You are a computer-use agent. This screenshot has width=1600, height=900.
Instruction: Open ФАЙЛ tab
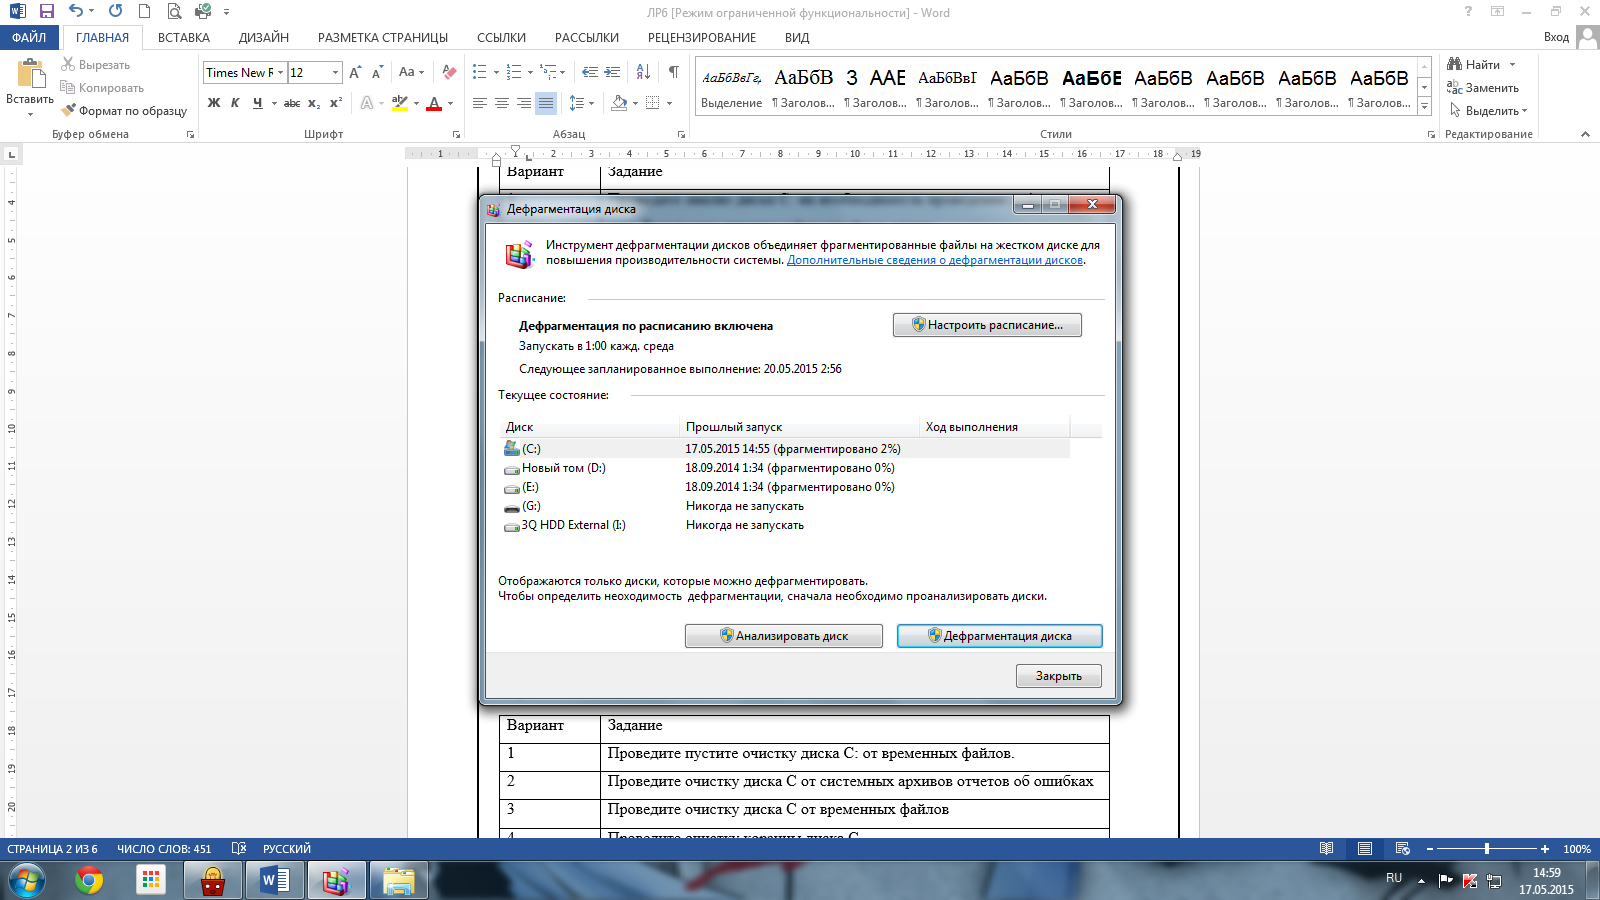click(29, 37)
